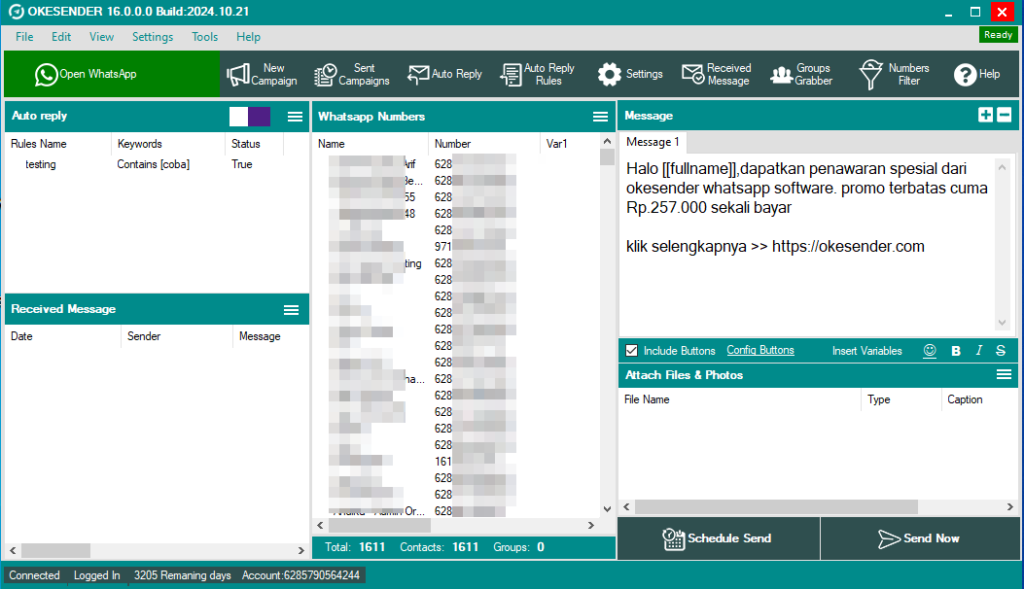Select the testing auto reply rule row
The image size is (1024, 589).
(x=40, y=164)
